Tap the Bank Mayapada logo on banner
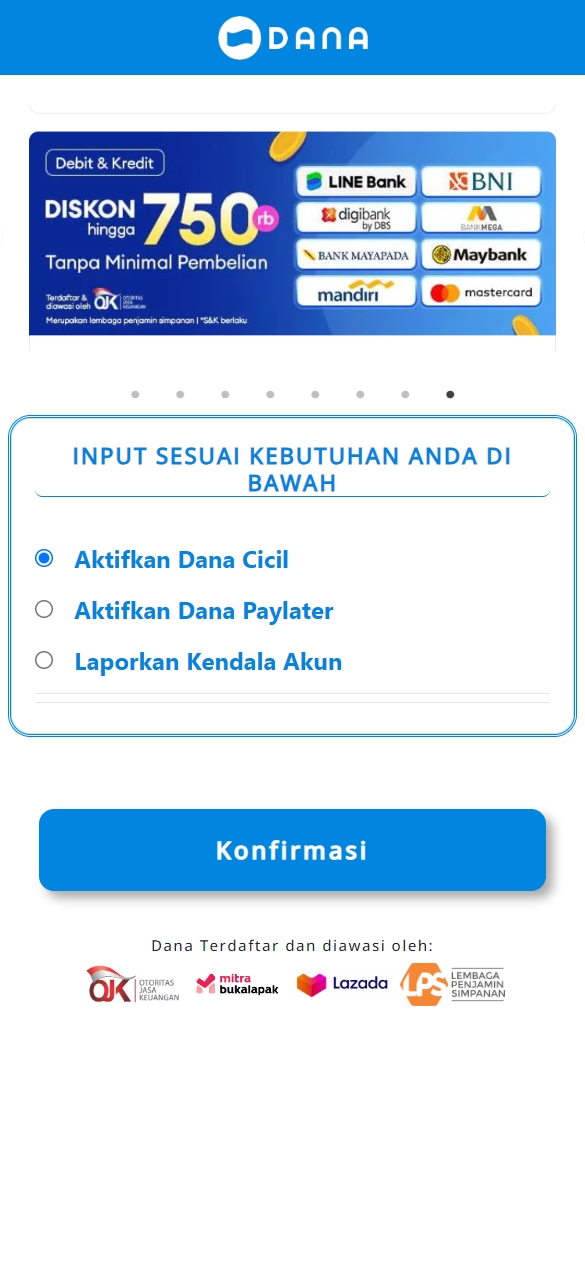The height and width of the screenshot is (1266, 585). (x=355, y=255)
